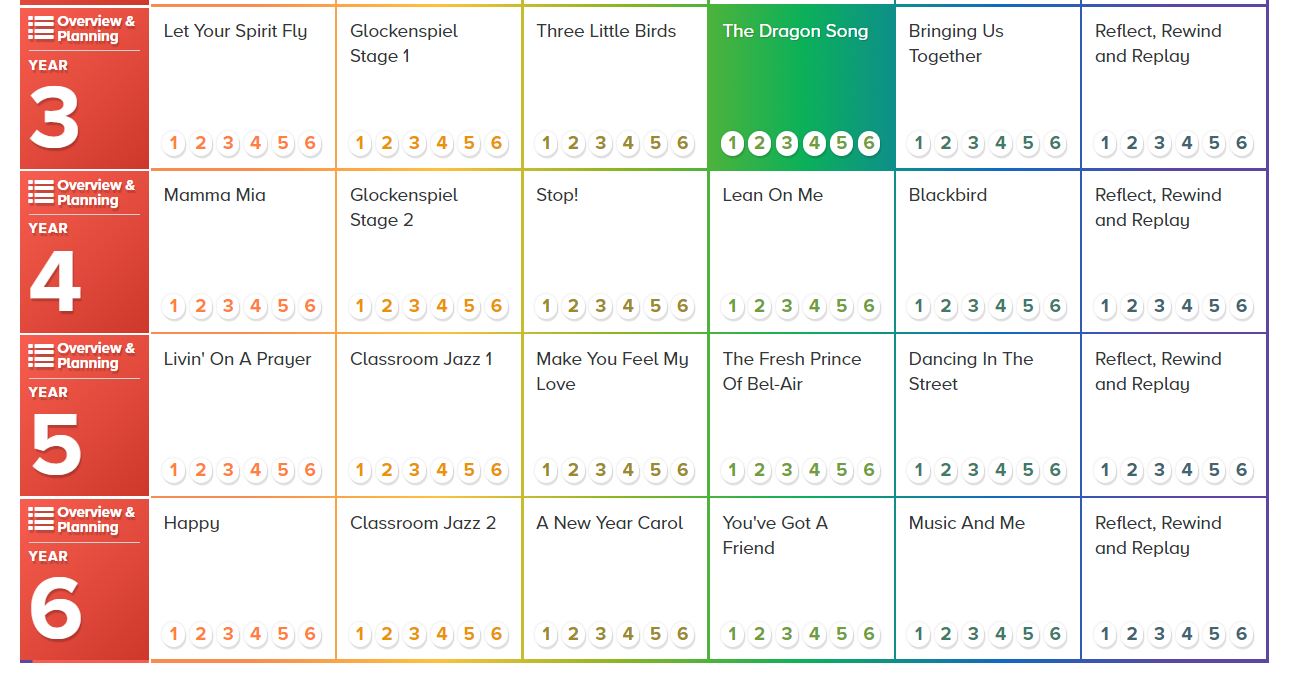The width and height of the screenshot is (1294, 678).
Task: Select step 1 of The Dragon Song
Action: pos(732,143)
